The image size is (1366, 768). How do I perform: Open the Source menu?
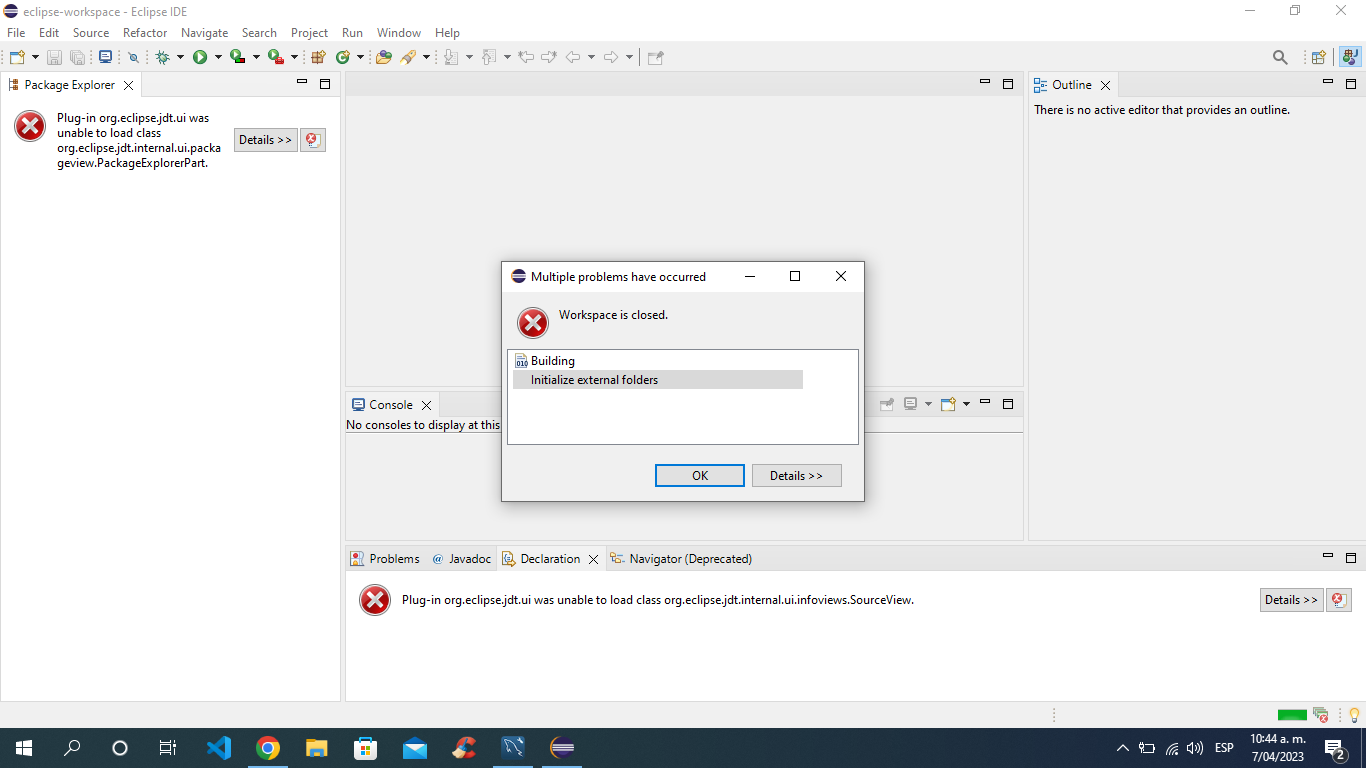click(x=91, y=33)
